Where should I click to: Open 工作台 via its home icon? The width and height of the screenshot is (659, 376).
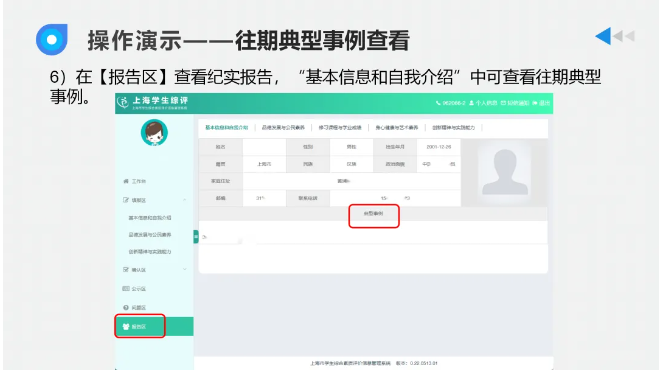126,181
